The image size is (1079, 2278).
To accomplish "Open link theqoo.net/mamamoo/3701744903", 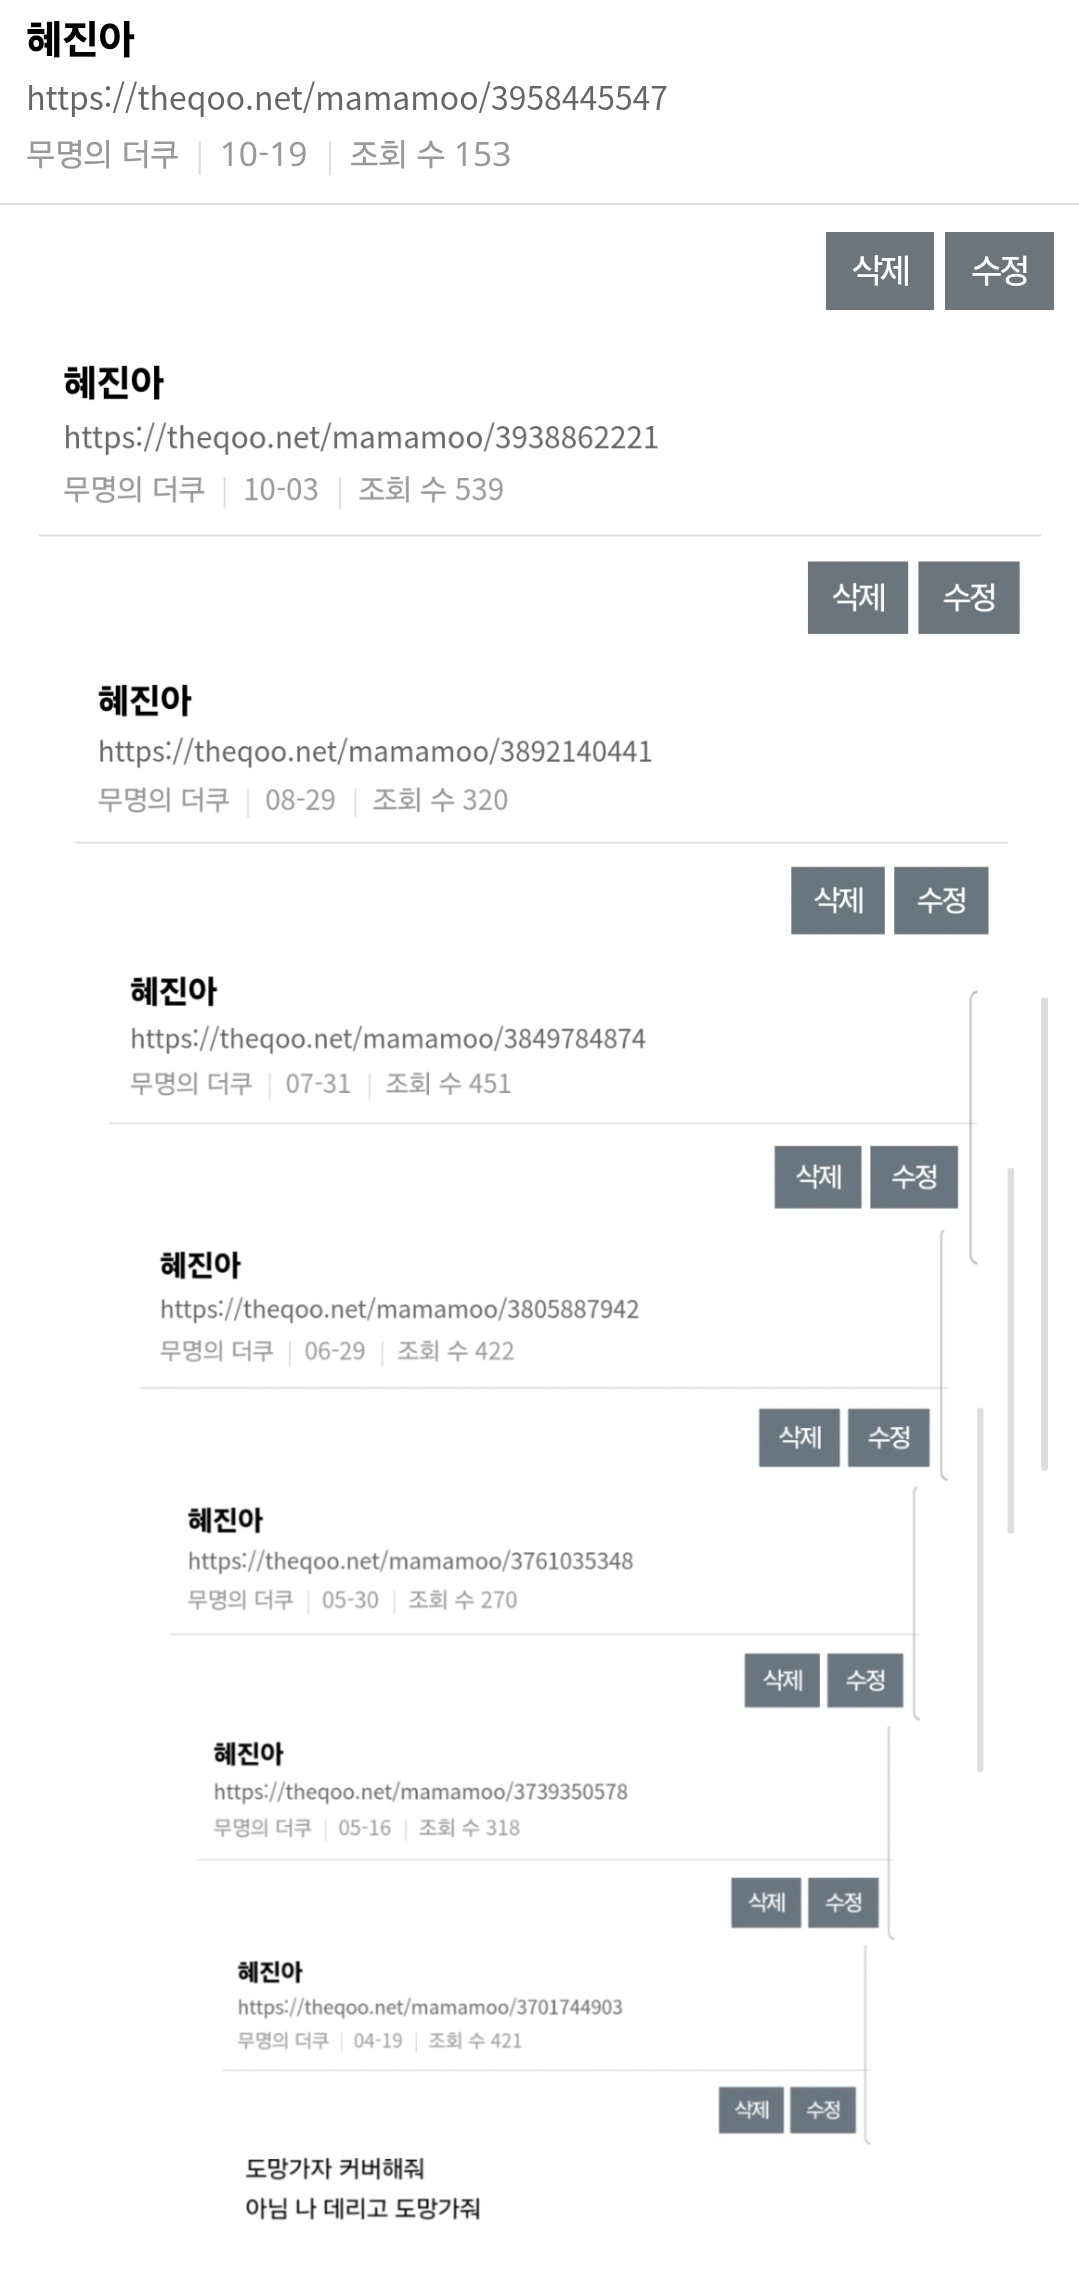I will (429, 2007).
